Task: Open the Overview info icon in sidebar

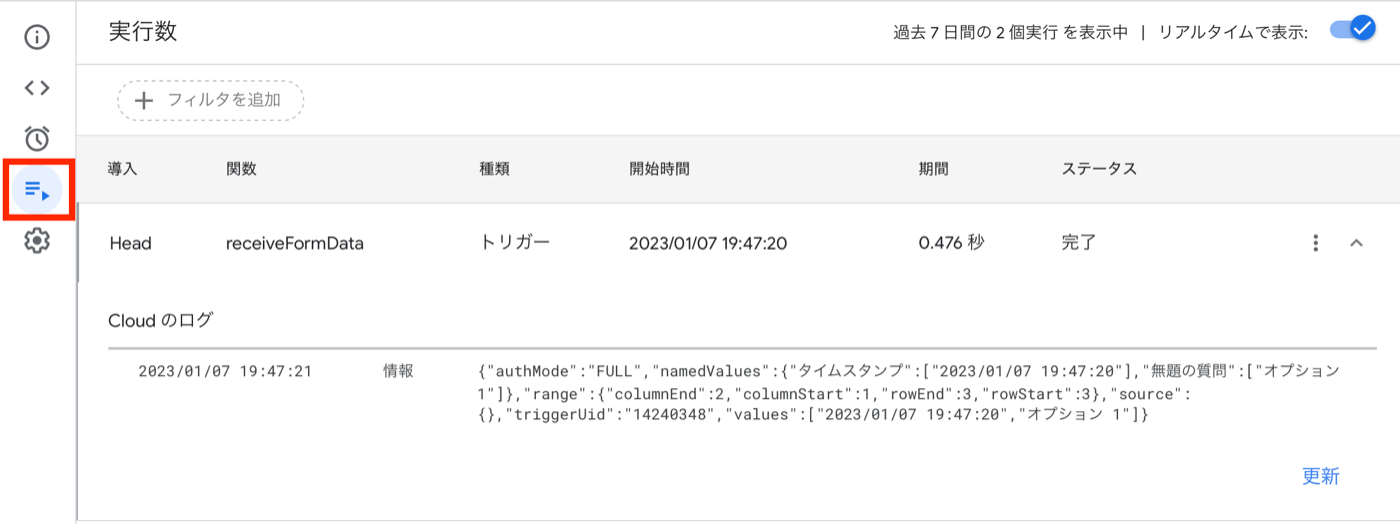Action: coord(37,38)
